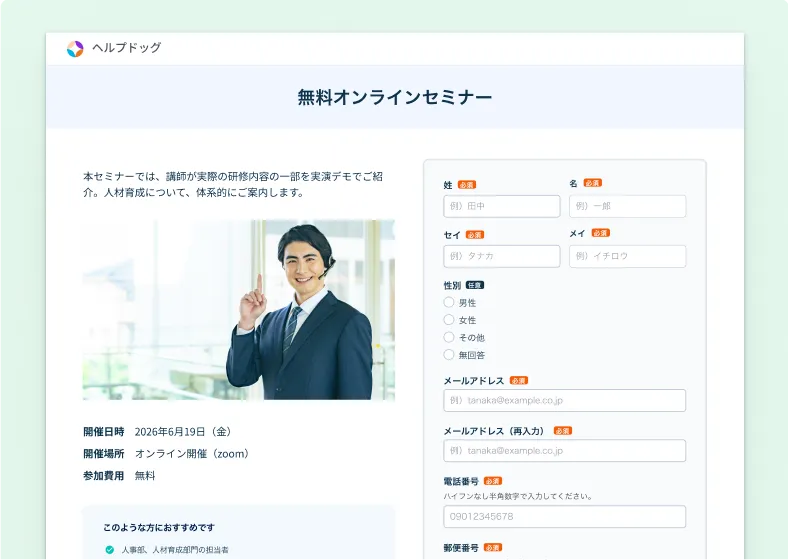The image size is (788, 560).
Task: Click the 性別 任意 badge
Action: pos(475,285)
